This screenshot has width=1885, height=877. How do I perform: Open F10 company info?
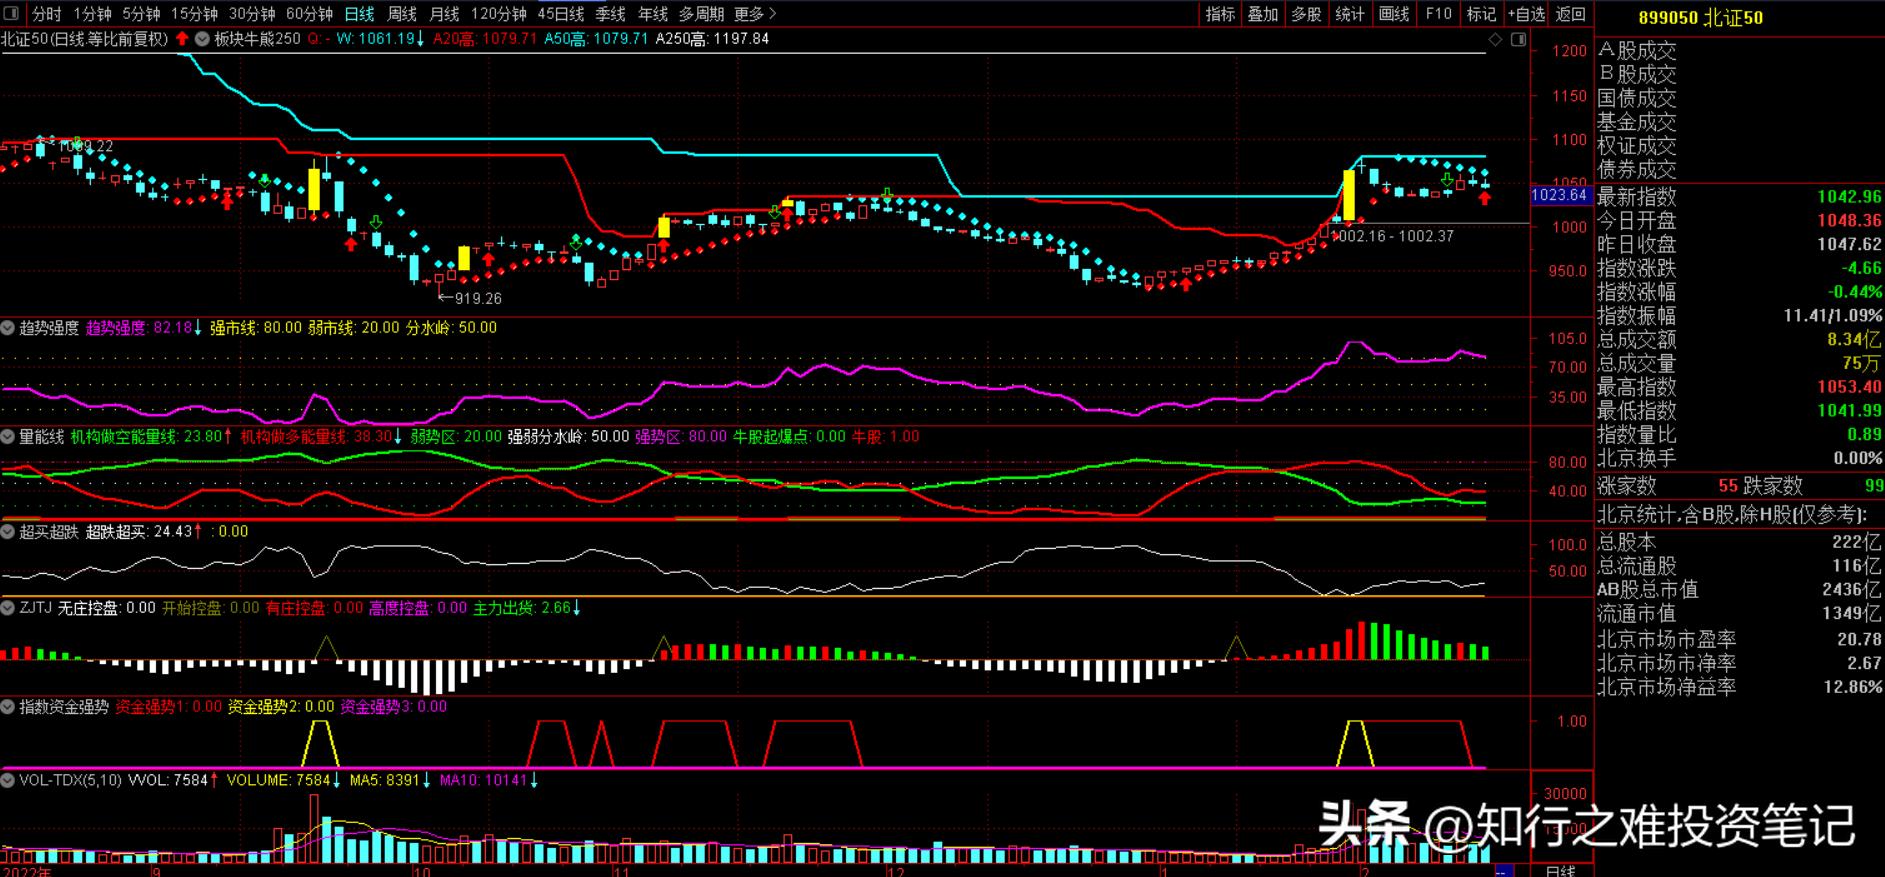pos(1438,14)
